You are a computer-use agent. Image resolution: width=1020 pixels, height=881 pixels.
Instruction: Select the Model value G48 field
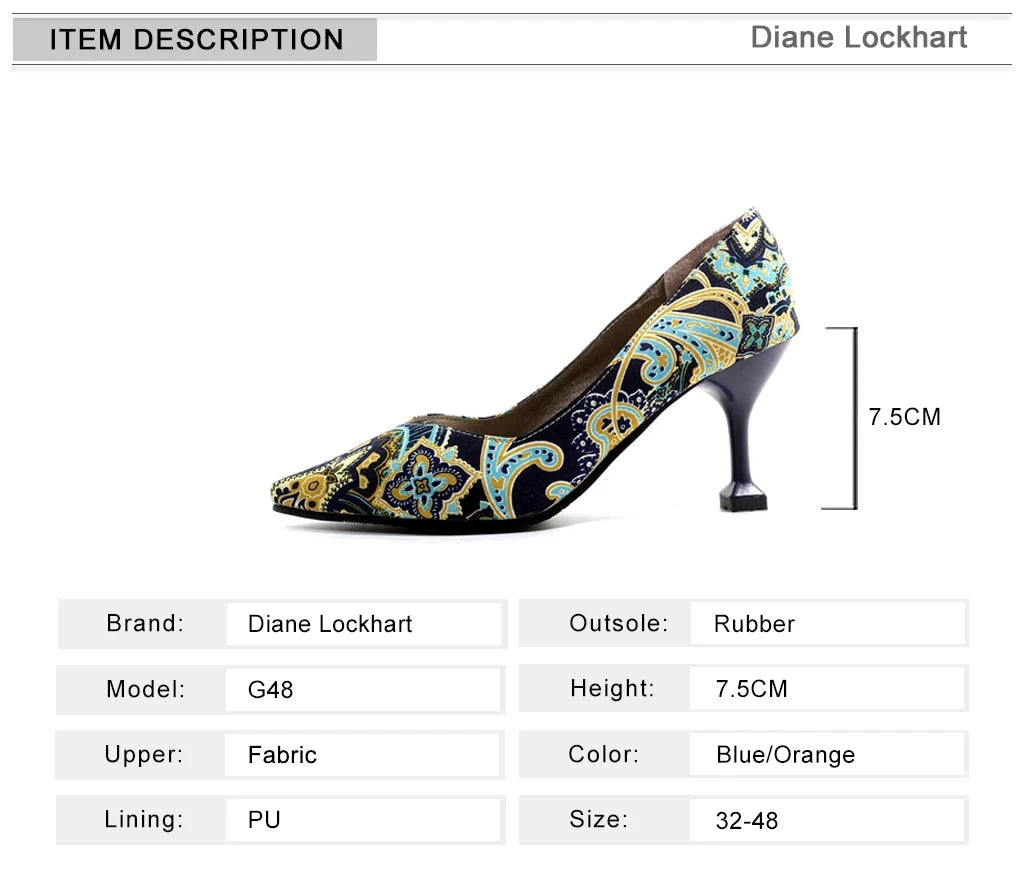[363, 689]
